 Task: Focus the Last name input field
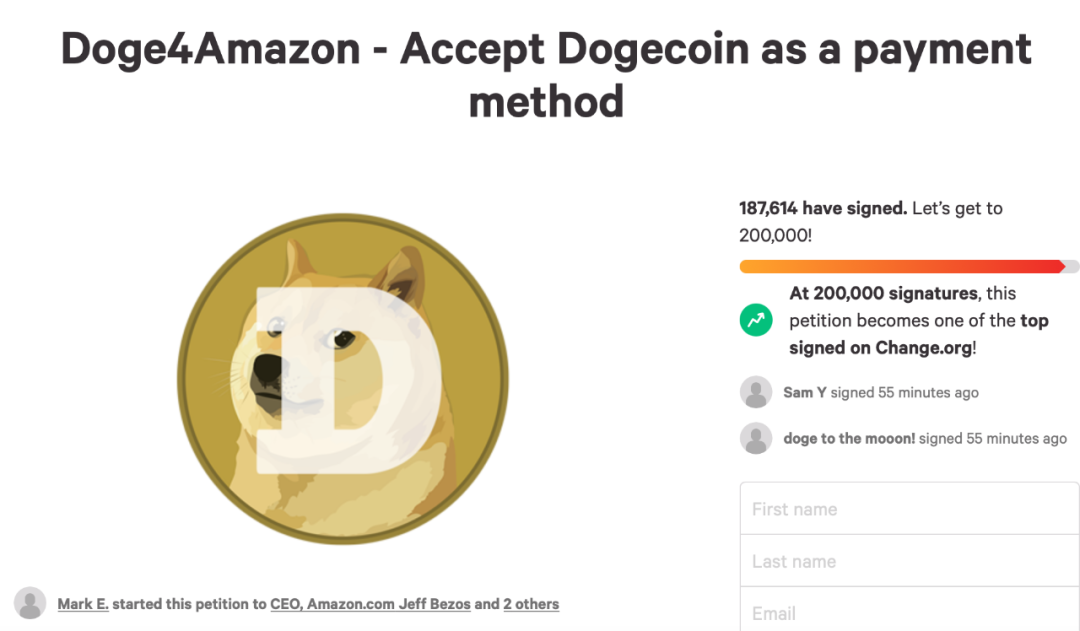(x=909, y=561)
